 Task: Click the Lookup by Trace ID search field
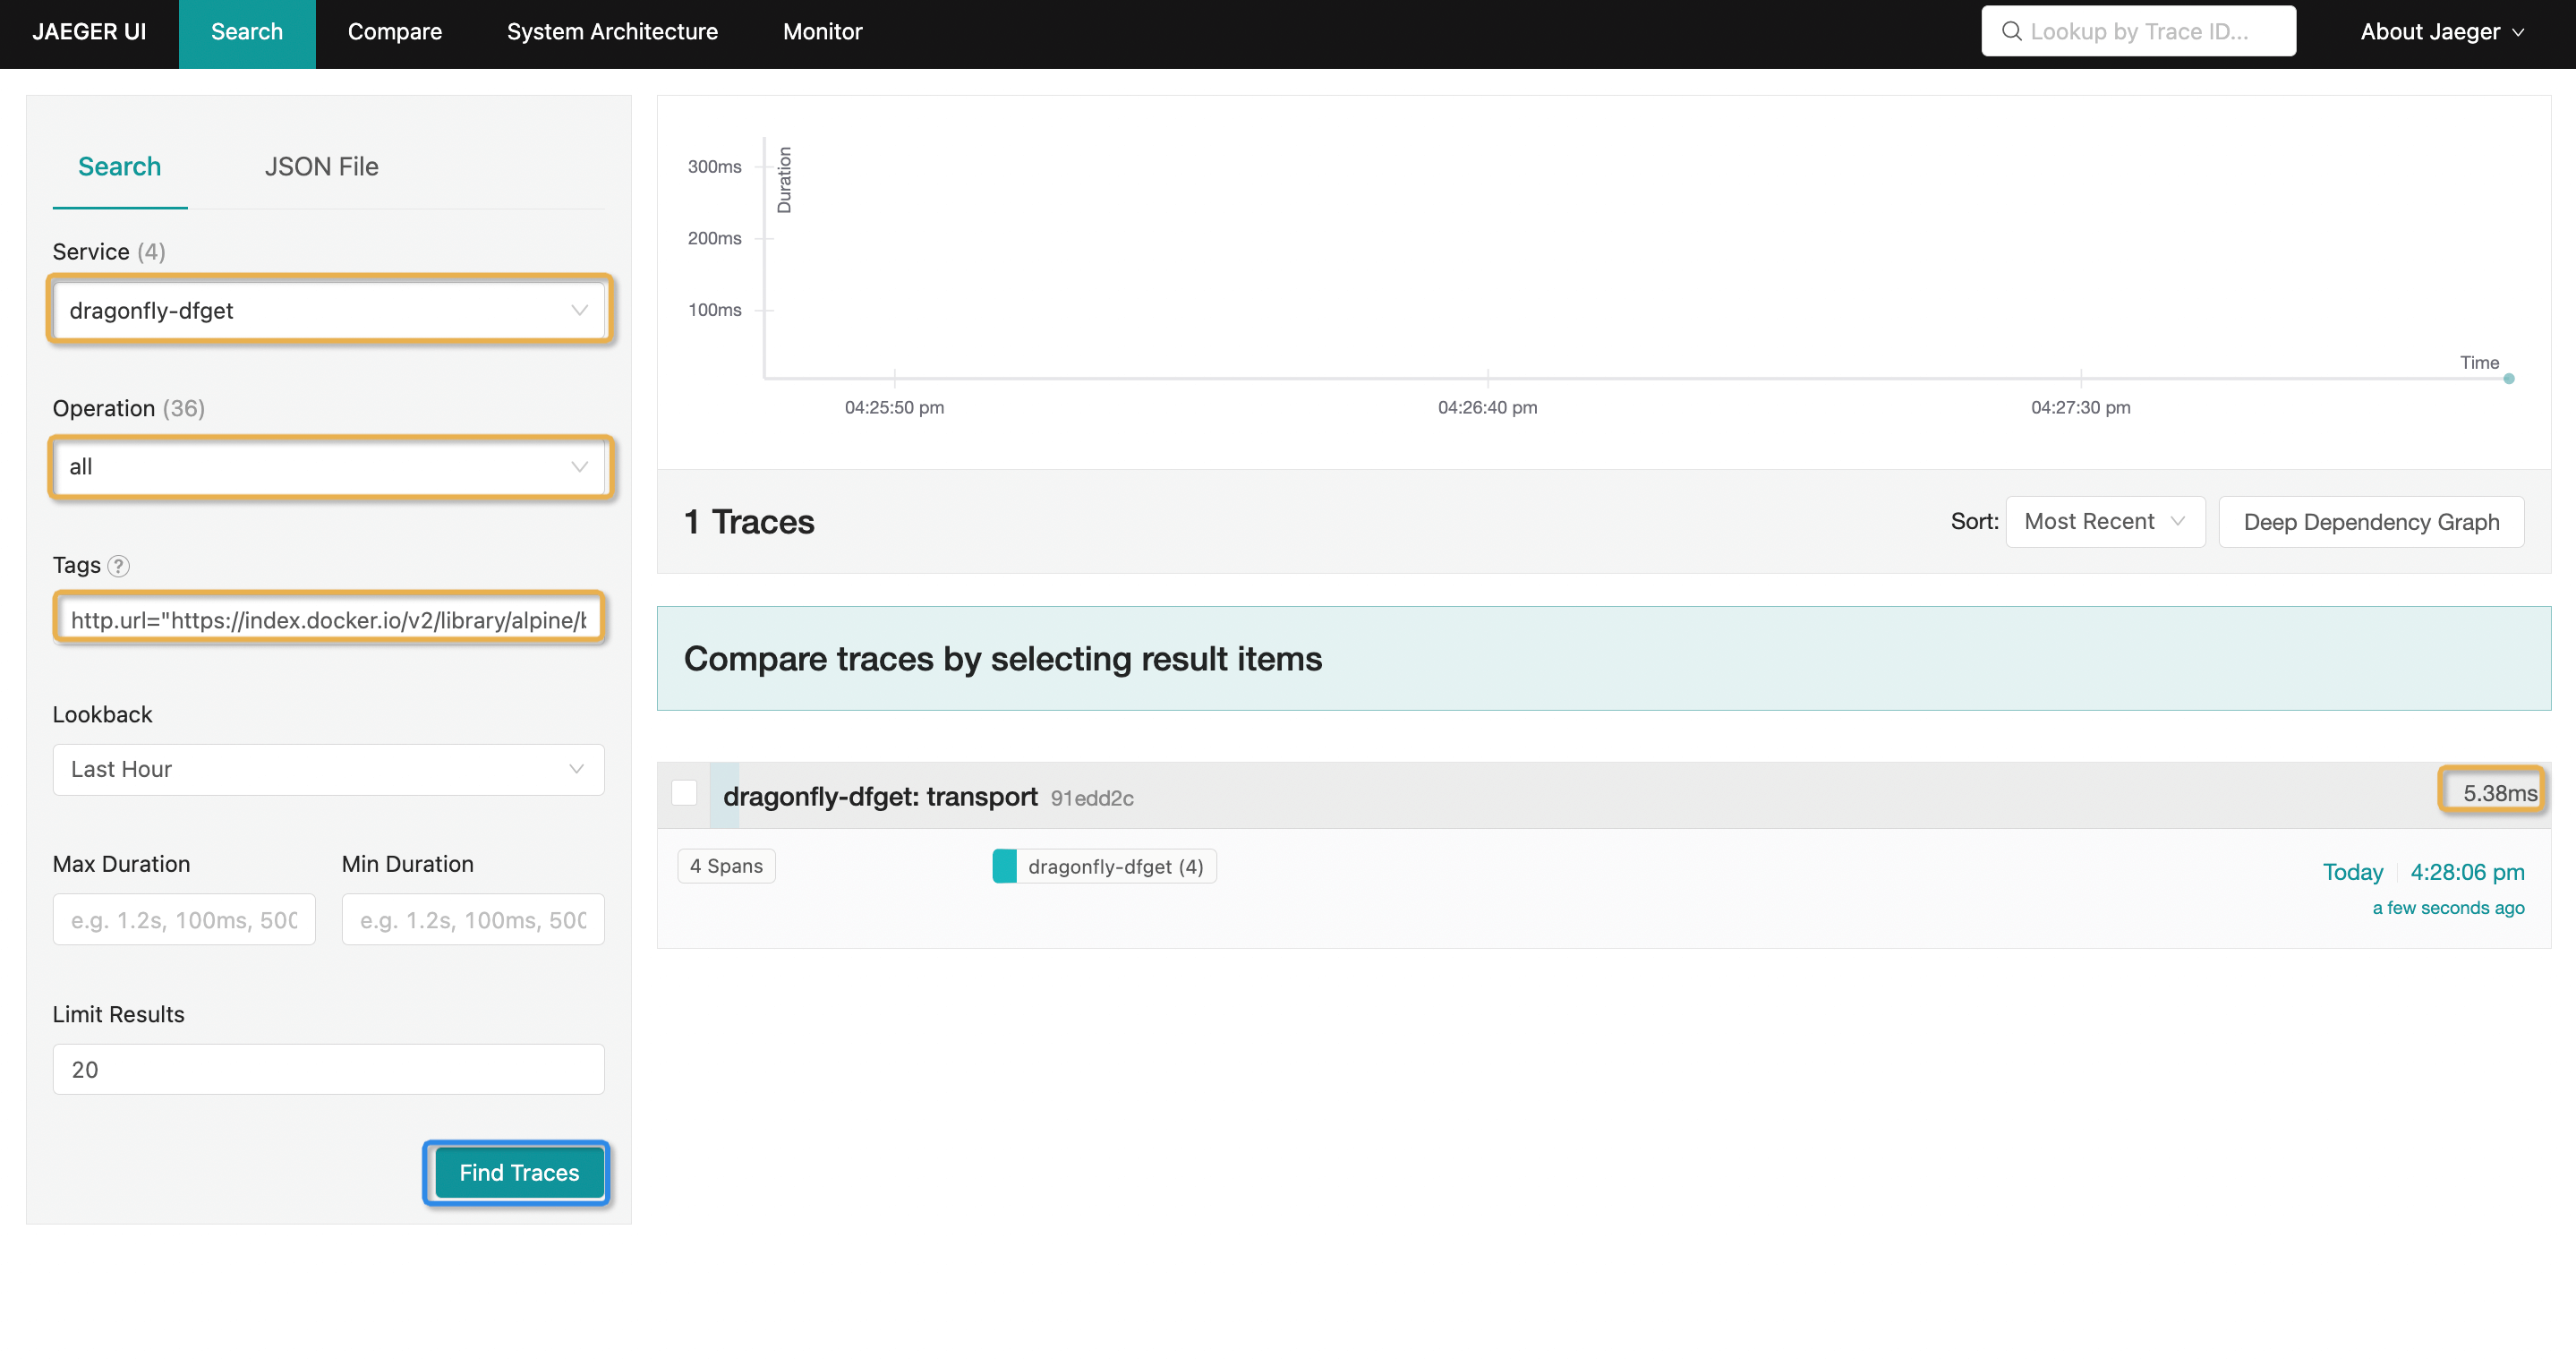click(2138, 29)
